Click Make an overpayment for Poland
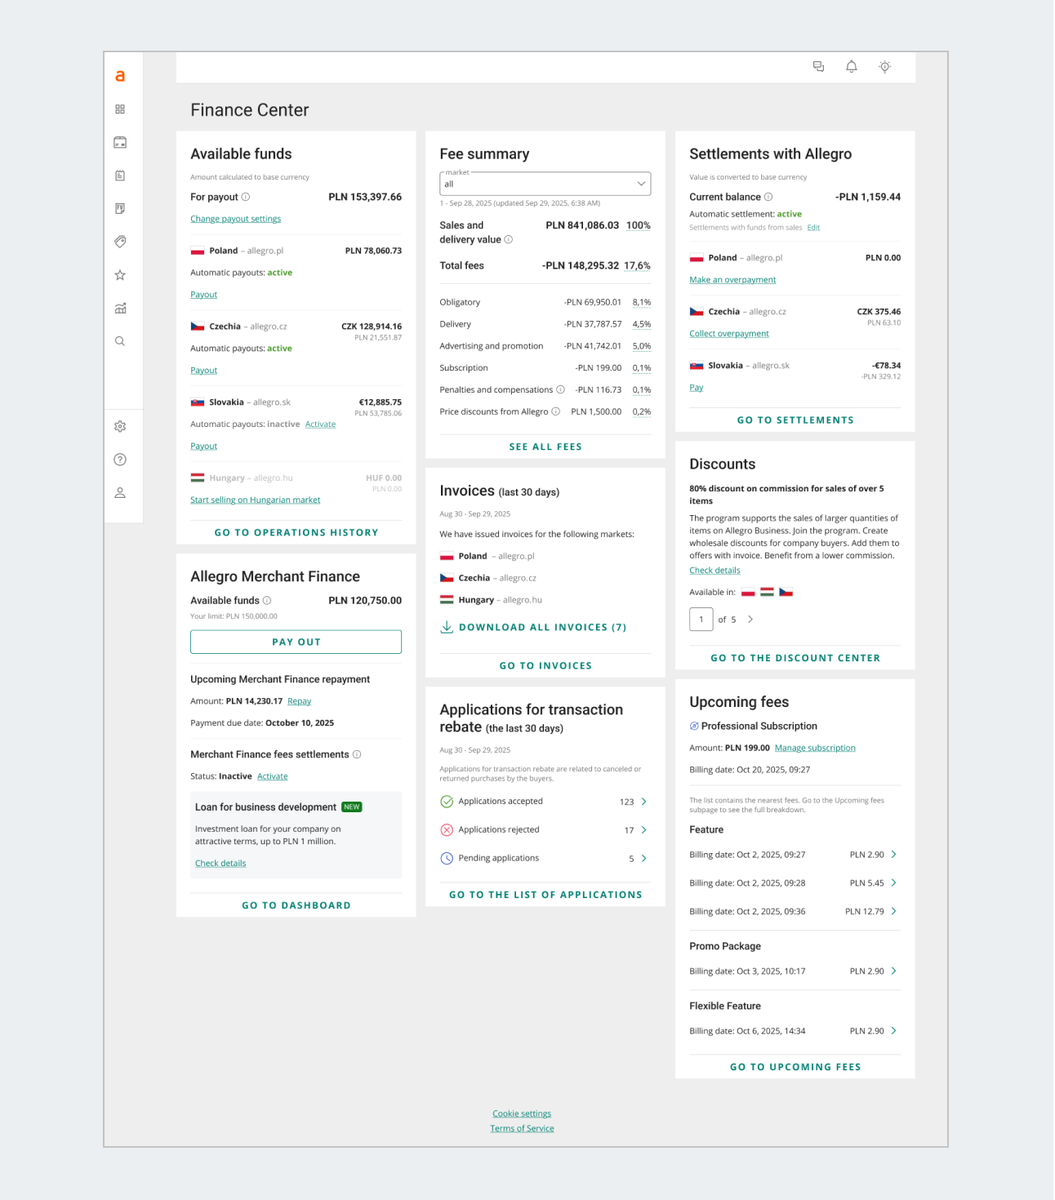 click(x=732, y=280)
